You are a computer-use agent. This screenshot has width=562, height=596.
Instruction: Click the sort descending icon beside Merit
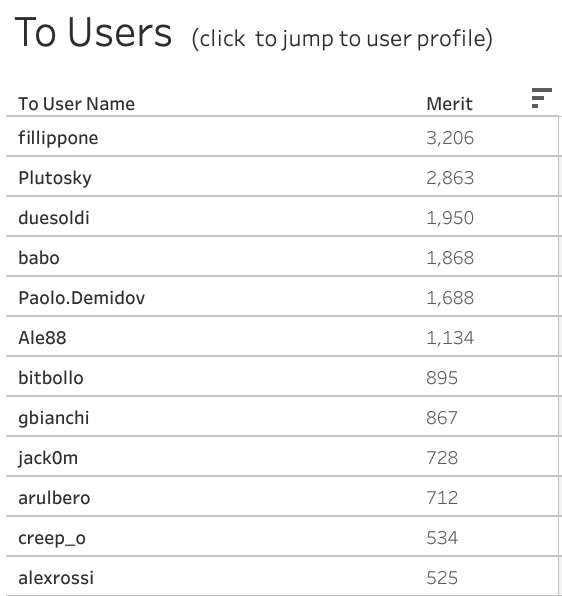click(541, 98)
